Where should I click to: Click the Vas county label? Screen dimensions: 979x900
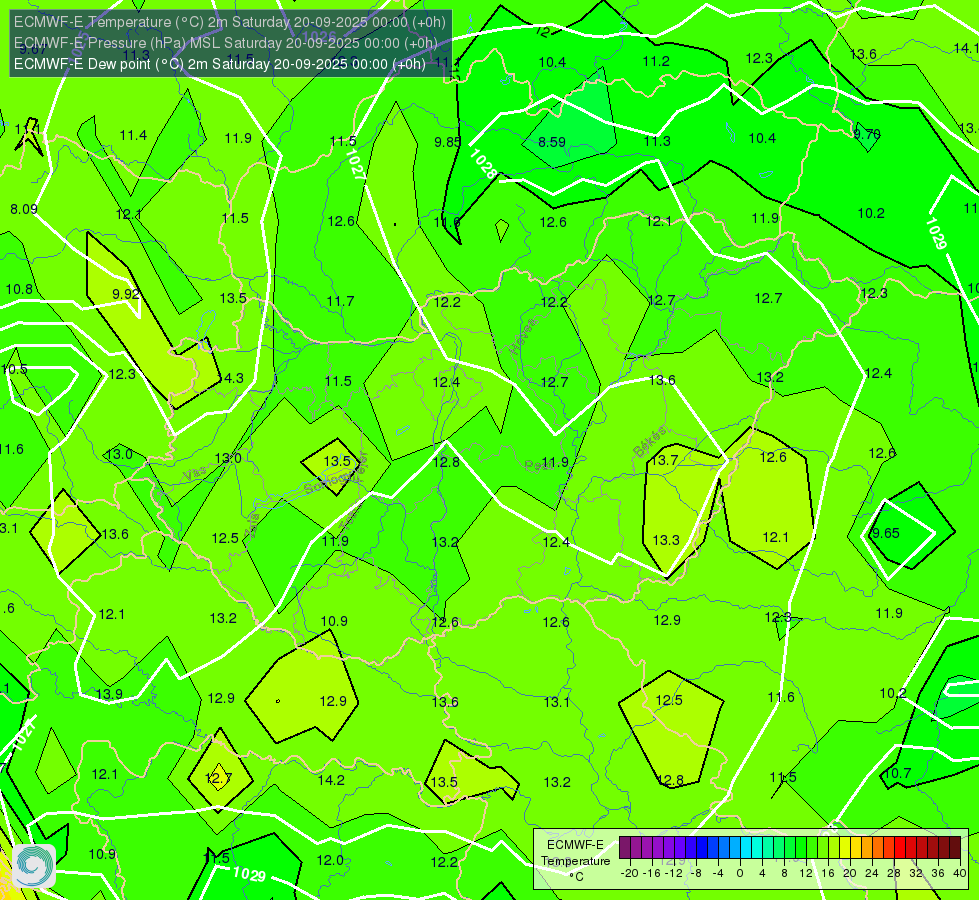point(194,475)
